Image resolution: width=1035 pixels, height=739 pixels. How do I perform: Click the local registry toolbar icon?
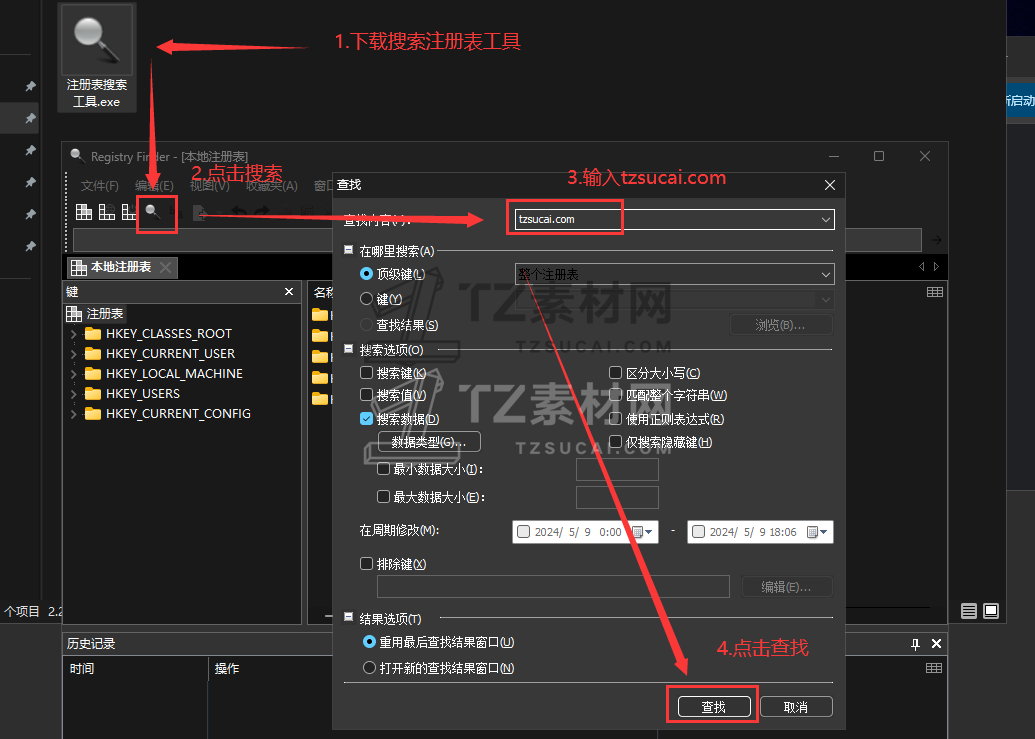(84, 212)
